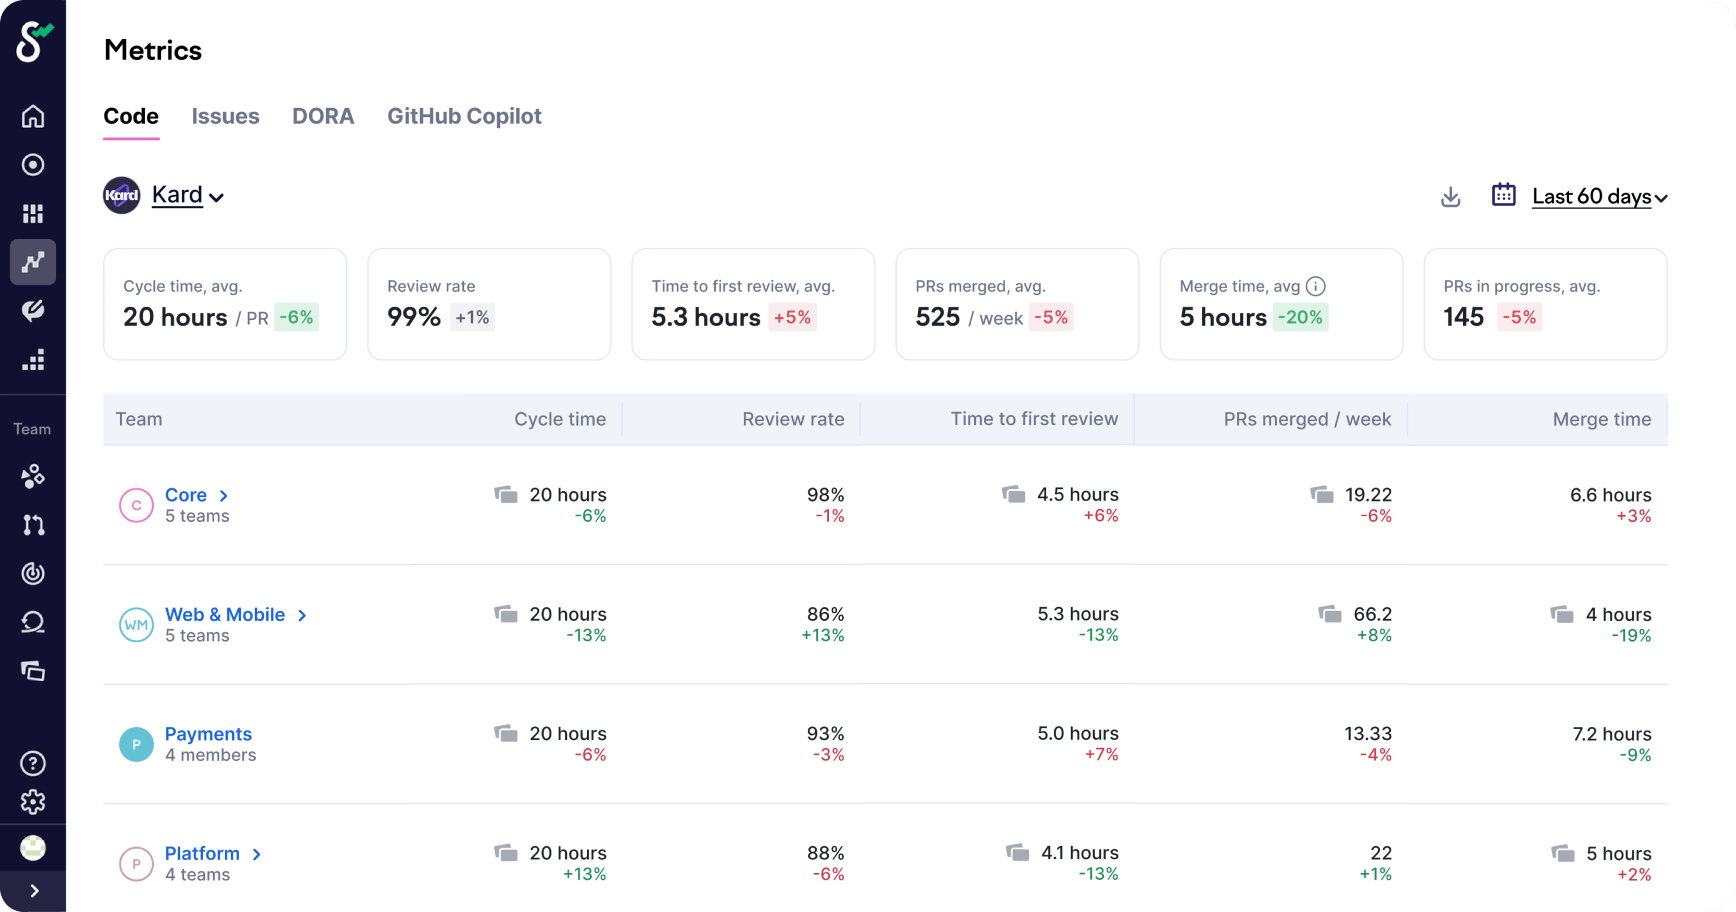
Task: Switch to the DORA tab
Action: (323, 117)
